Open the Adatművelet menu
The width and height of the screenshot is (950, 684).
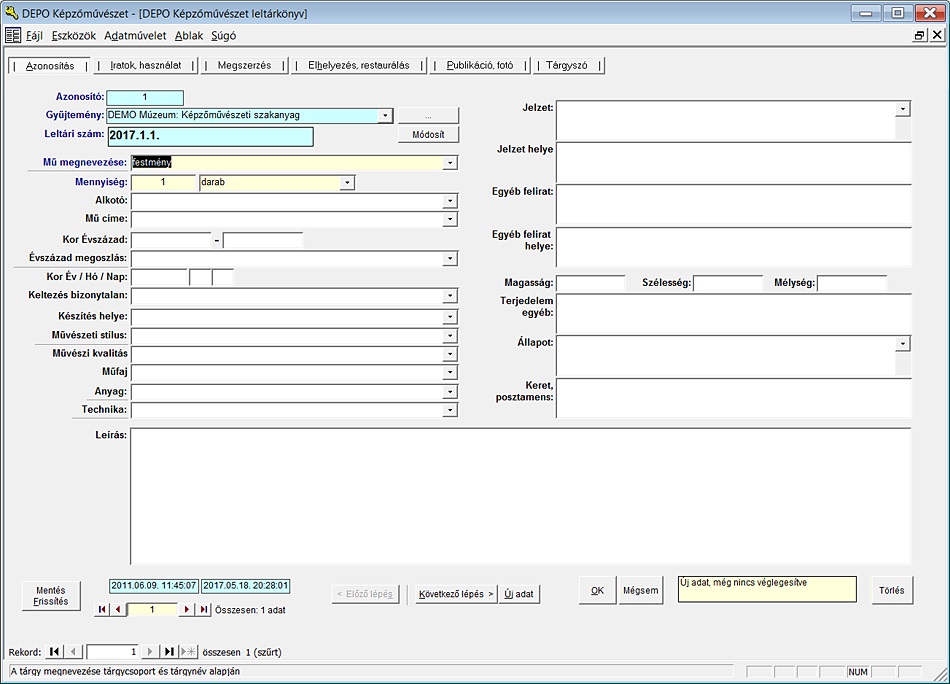click(x=135, y=35)
